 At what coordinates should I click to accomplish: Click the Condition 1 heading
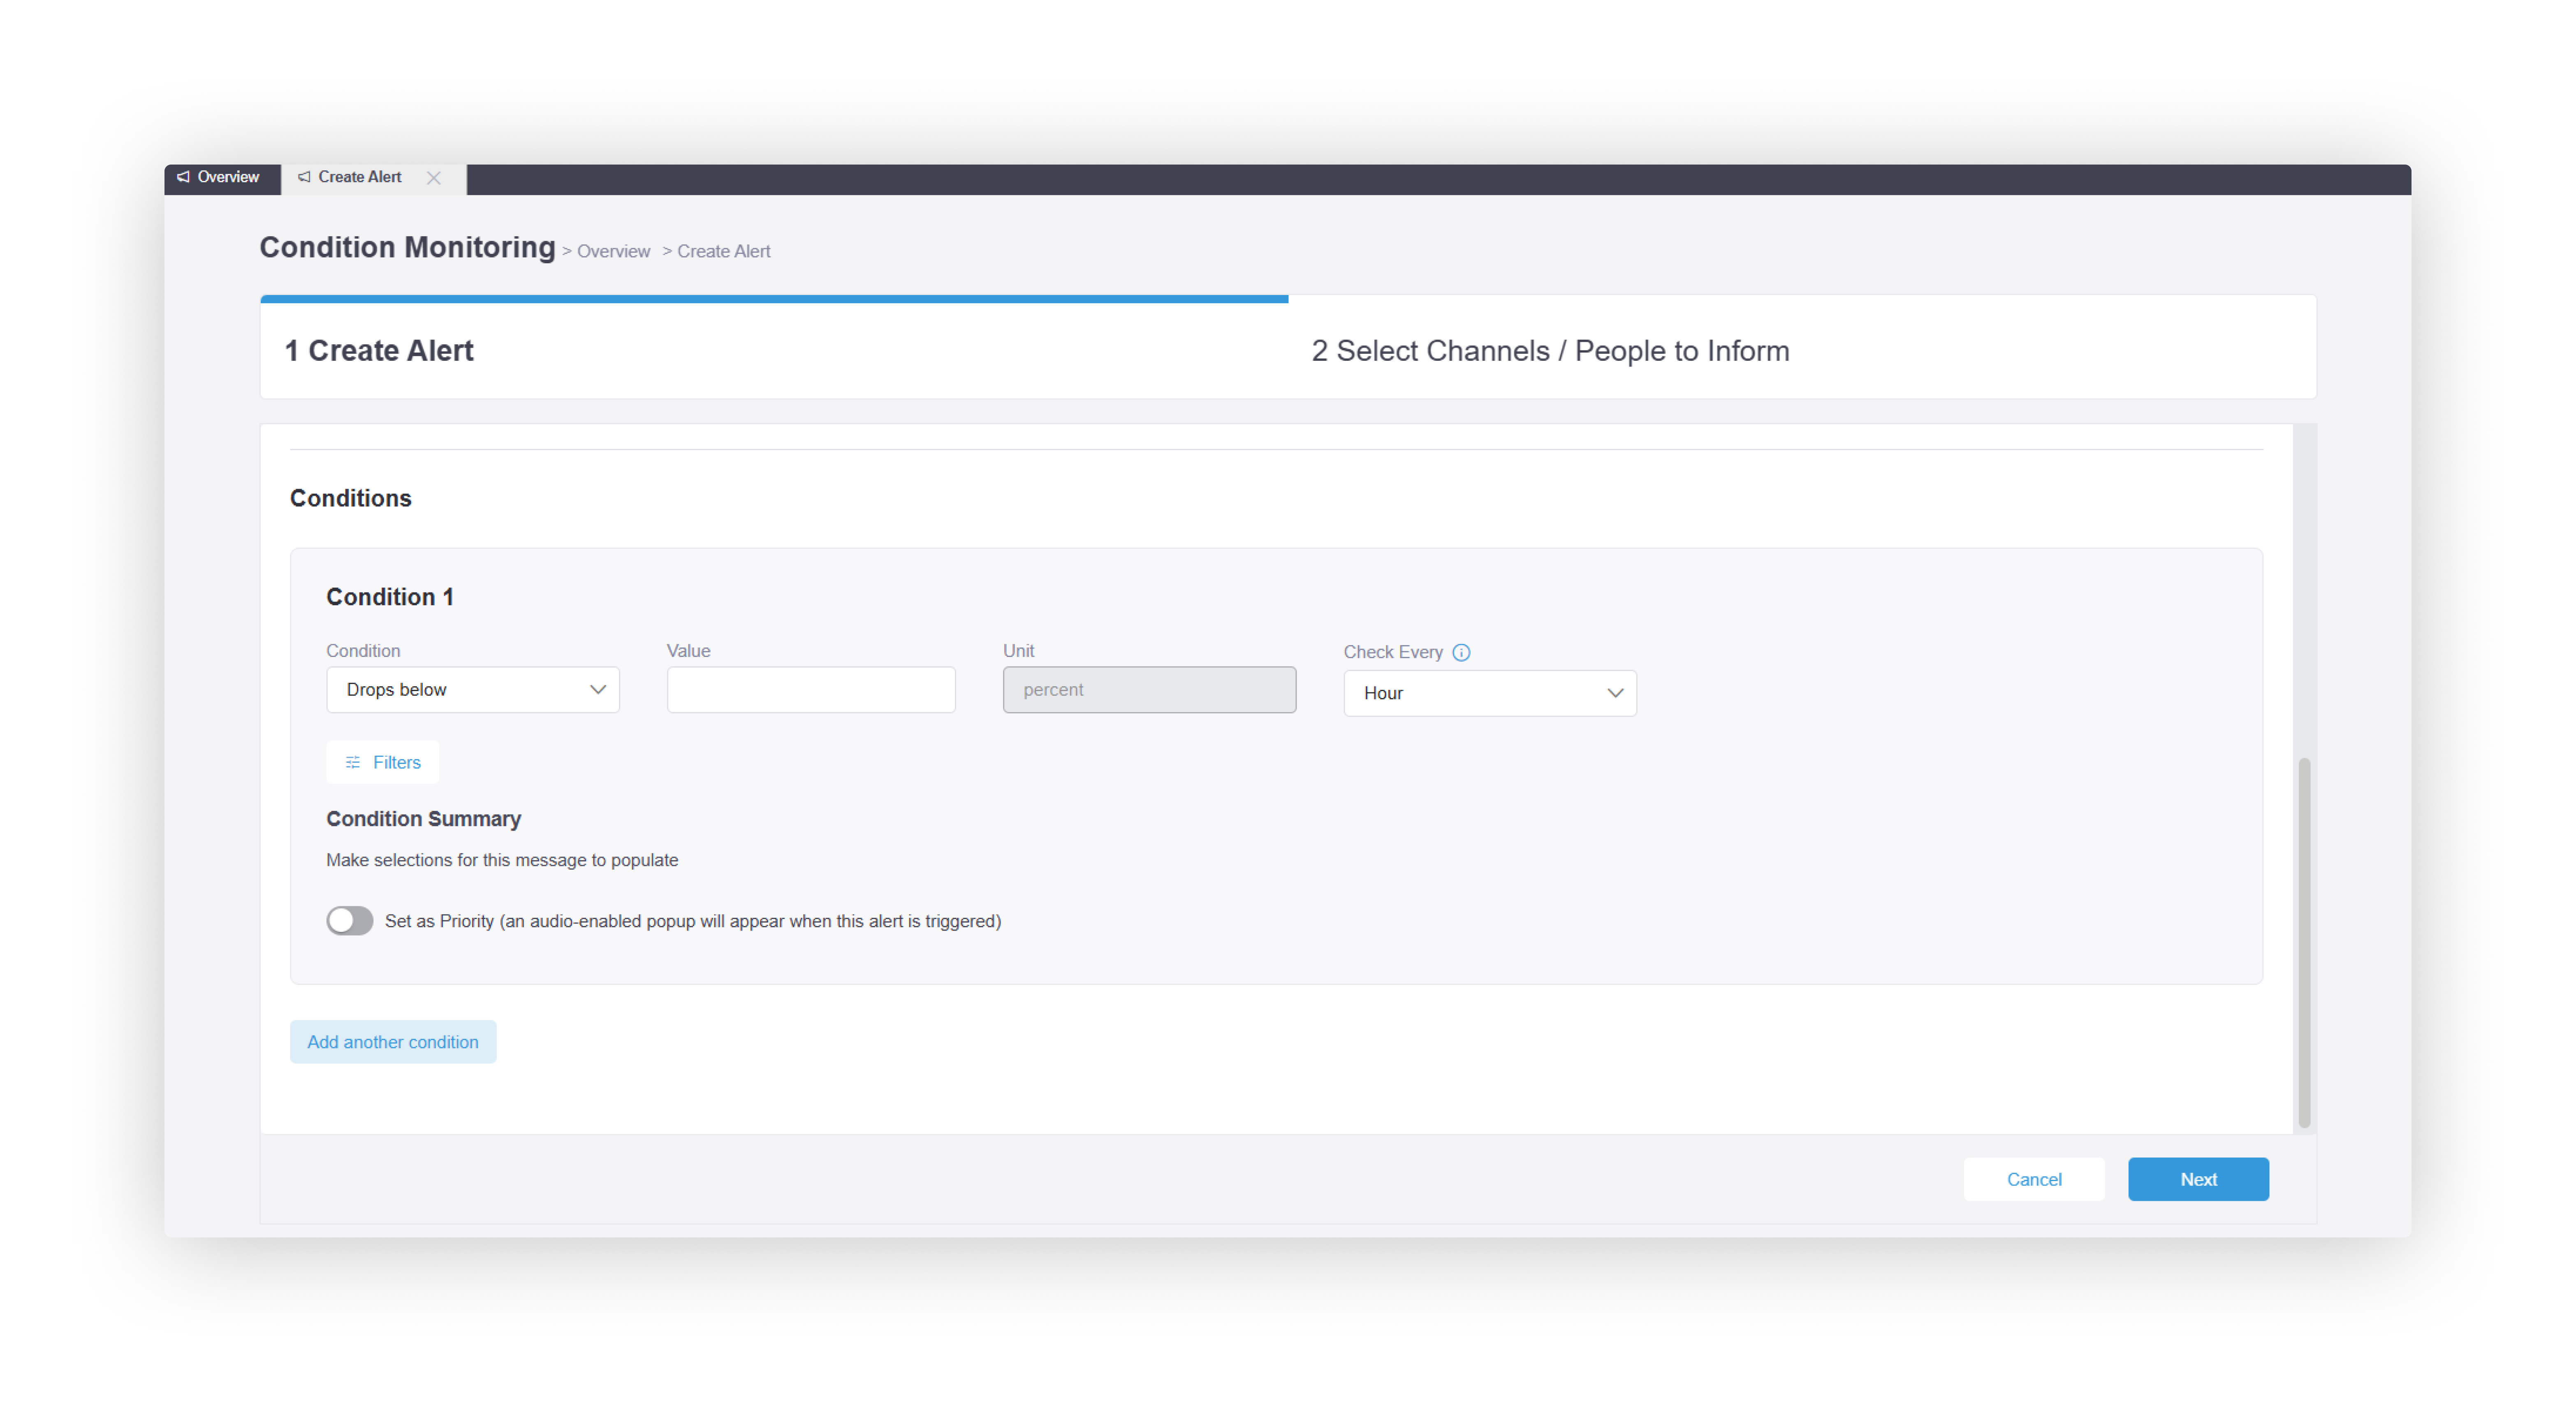tap(390, 596)
